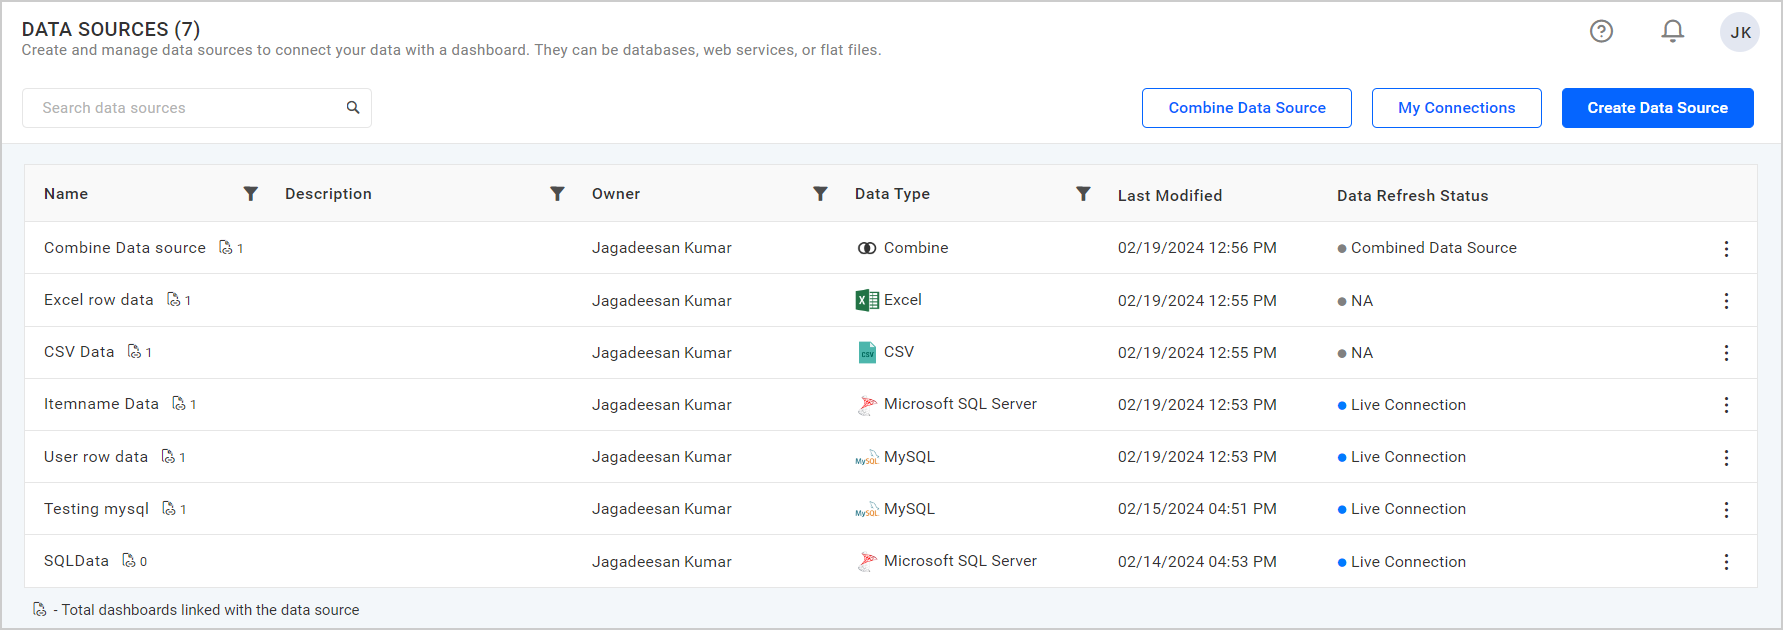The image size is (1783, 630).
Task: Click the Data Type column header
Action: coord(892,193)
